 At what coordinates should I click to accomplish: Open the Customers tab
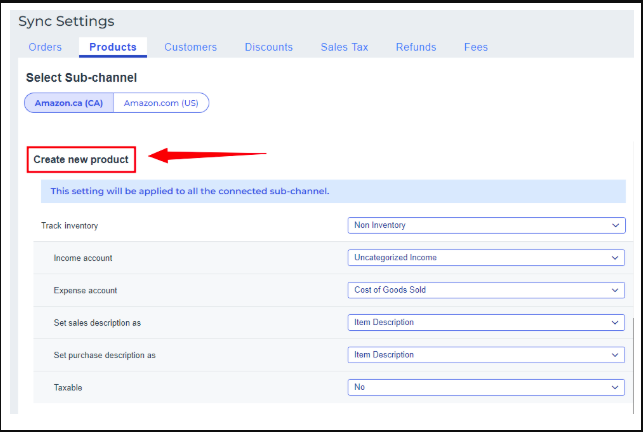(190, 47)
